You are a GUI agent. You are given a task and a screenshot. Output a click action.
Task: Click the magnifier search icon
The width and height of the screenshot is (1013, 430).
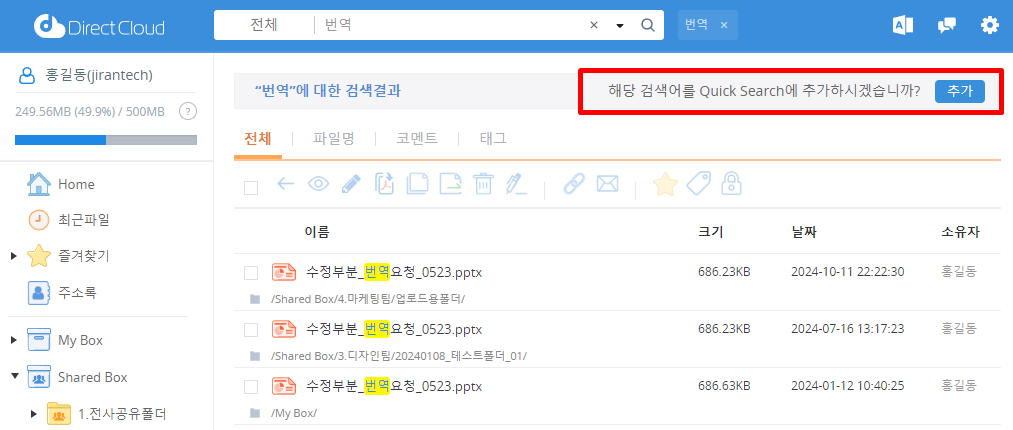(x=647, y=25)
